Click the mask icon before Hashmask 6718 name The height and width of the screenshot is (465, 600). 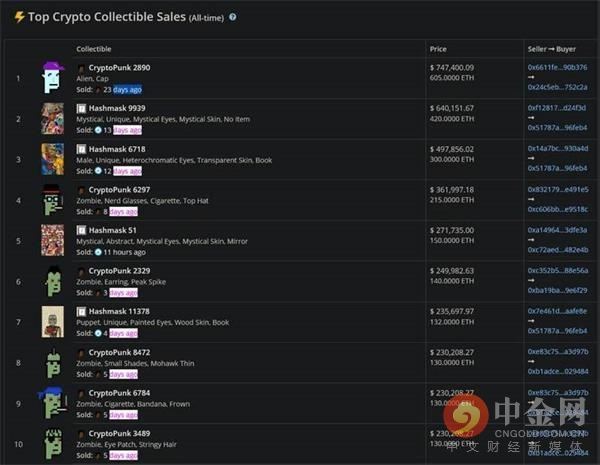pos(81,149)
